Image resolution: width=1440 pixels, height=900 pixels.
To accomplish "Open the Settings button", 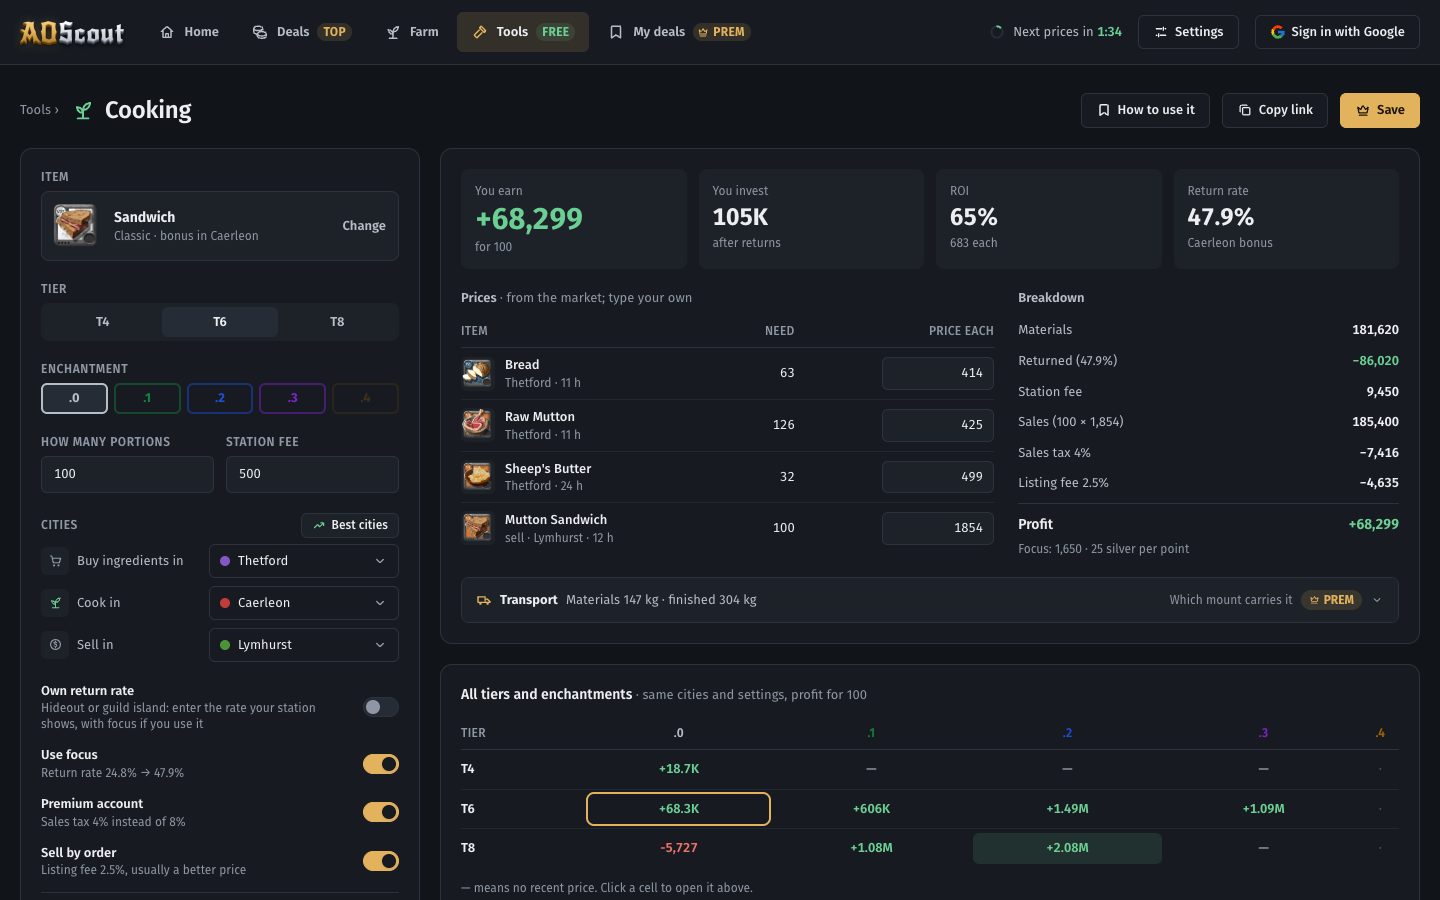I will pyautogui.click(x=1188, y=32).
